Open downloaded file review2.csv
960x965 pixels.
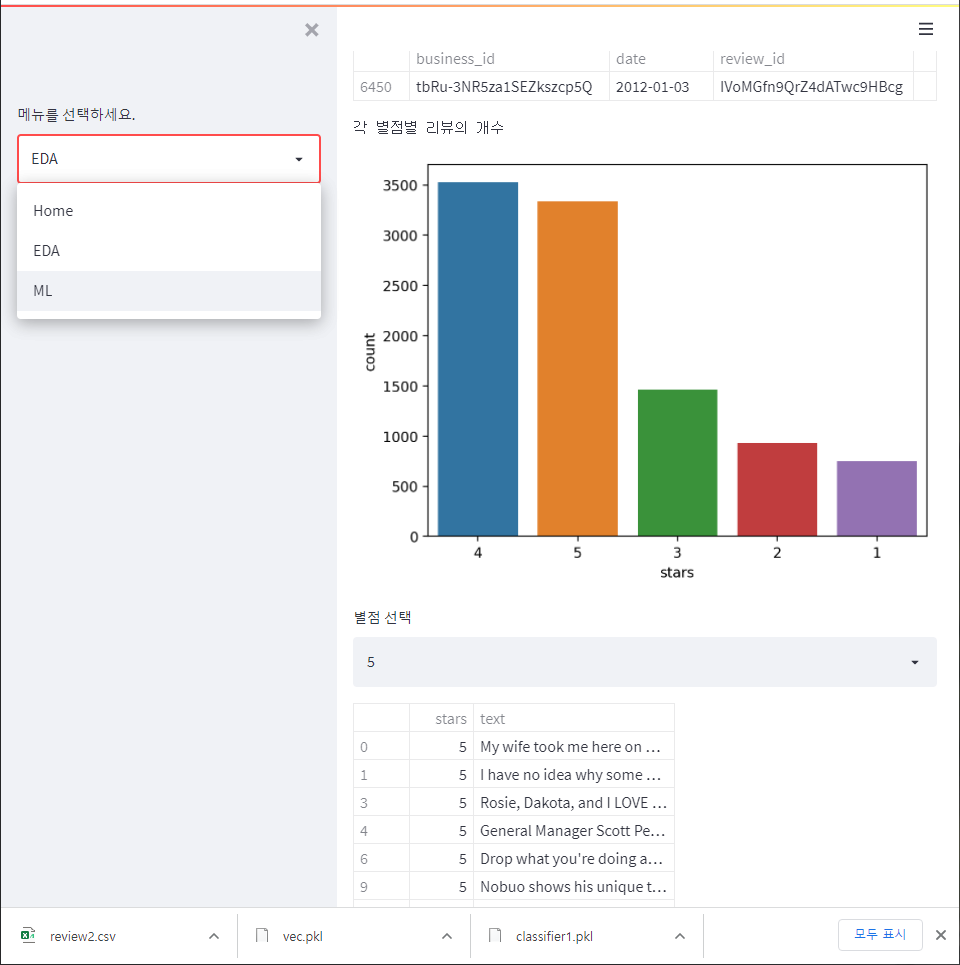[x=82, y=936]
